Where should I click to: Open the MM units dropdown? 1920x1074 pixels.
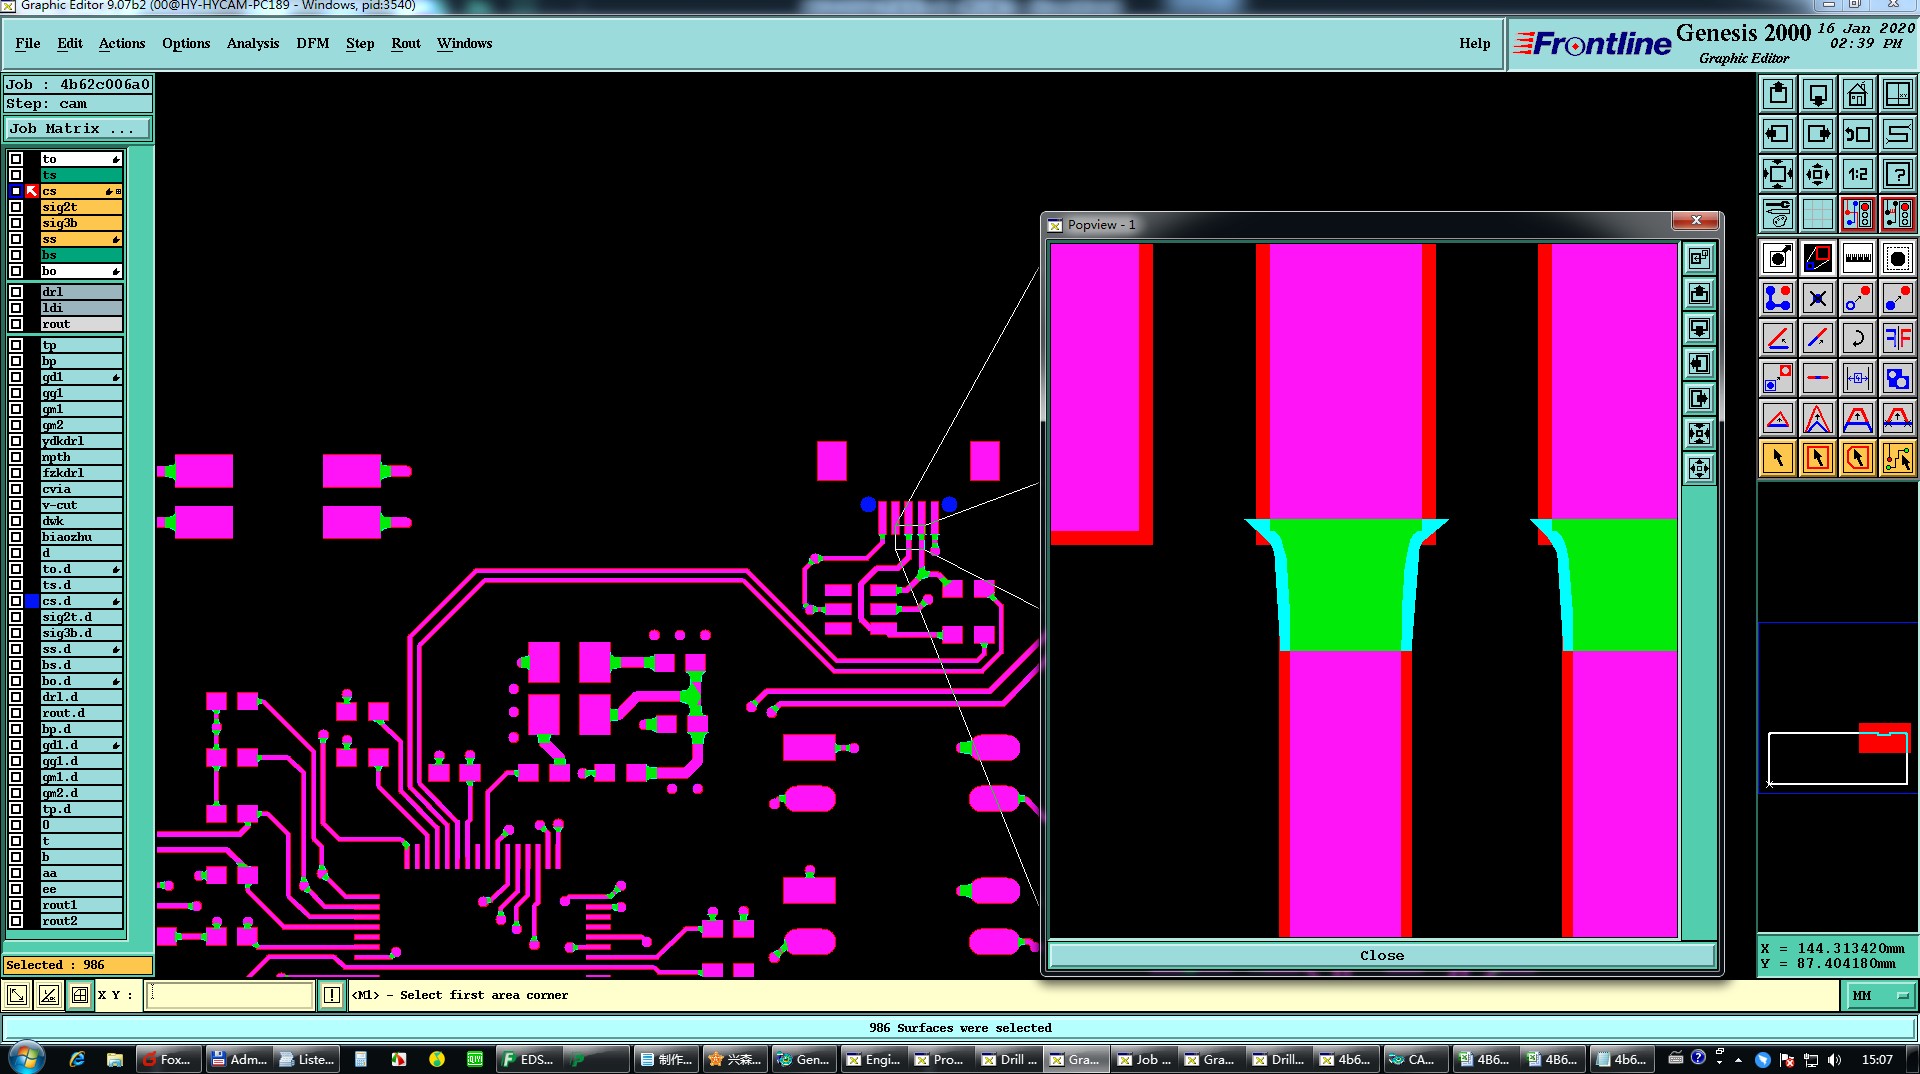click(x=1880, y=995)
